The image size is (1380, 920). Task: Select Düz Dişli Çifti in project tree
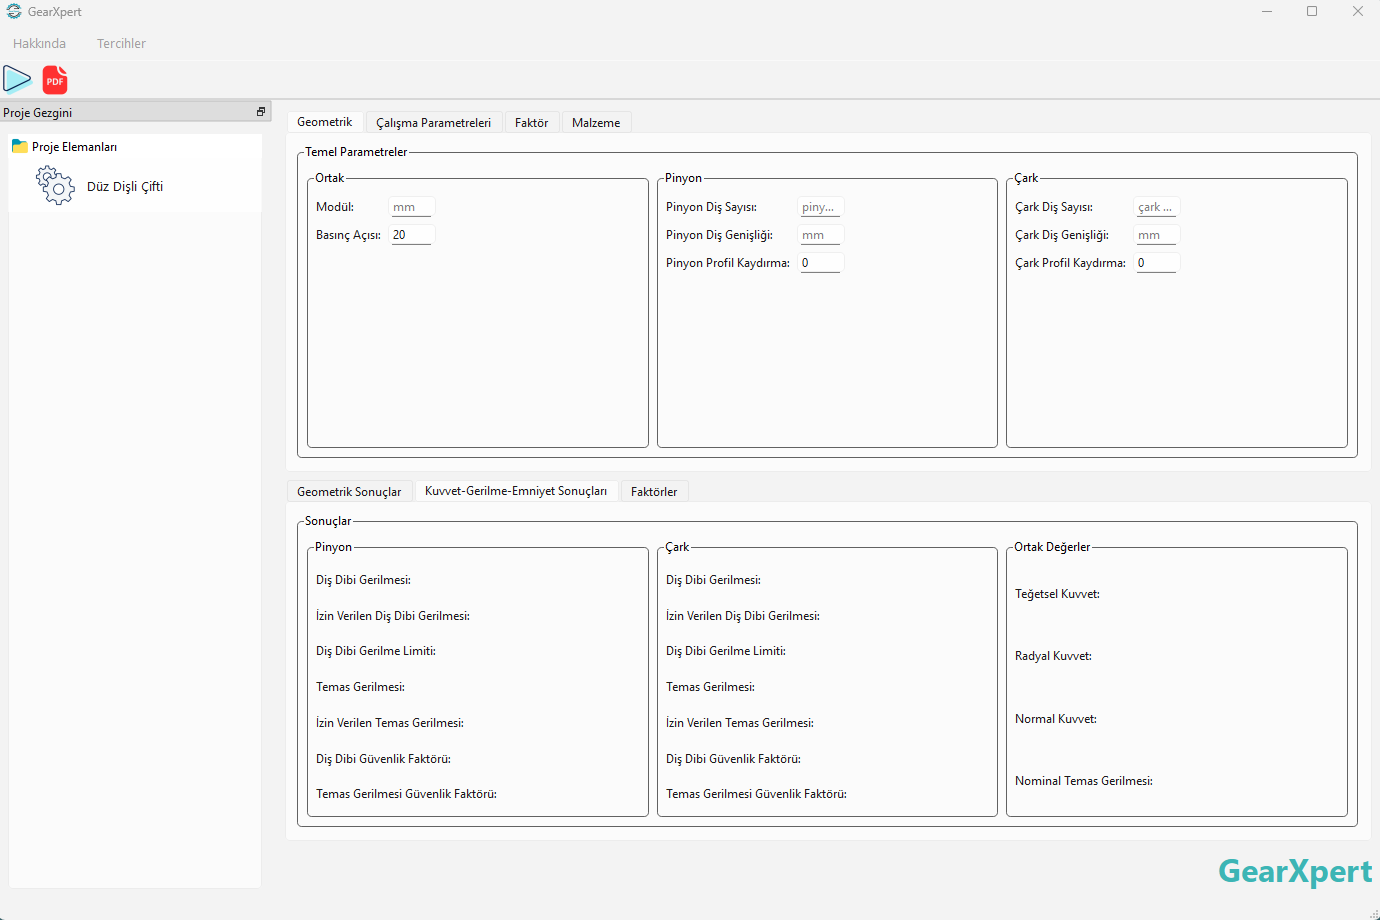[125, 187]
